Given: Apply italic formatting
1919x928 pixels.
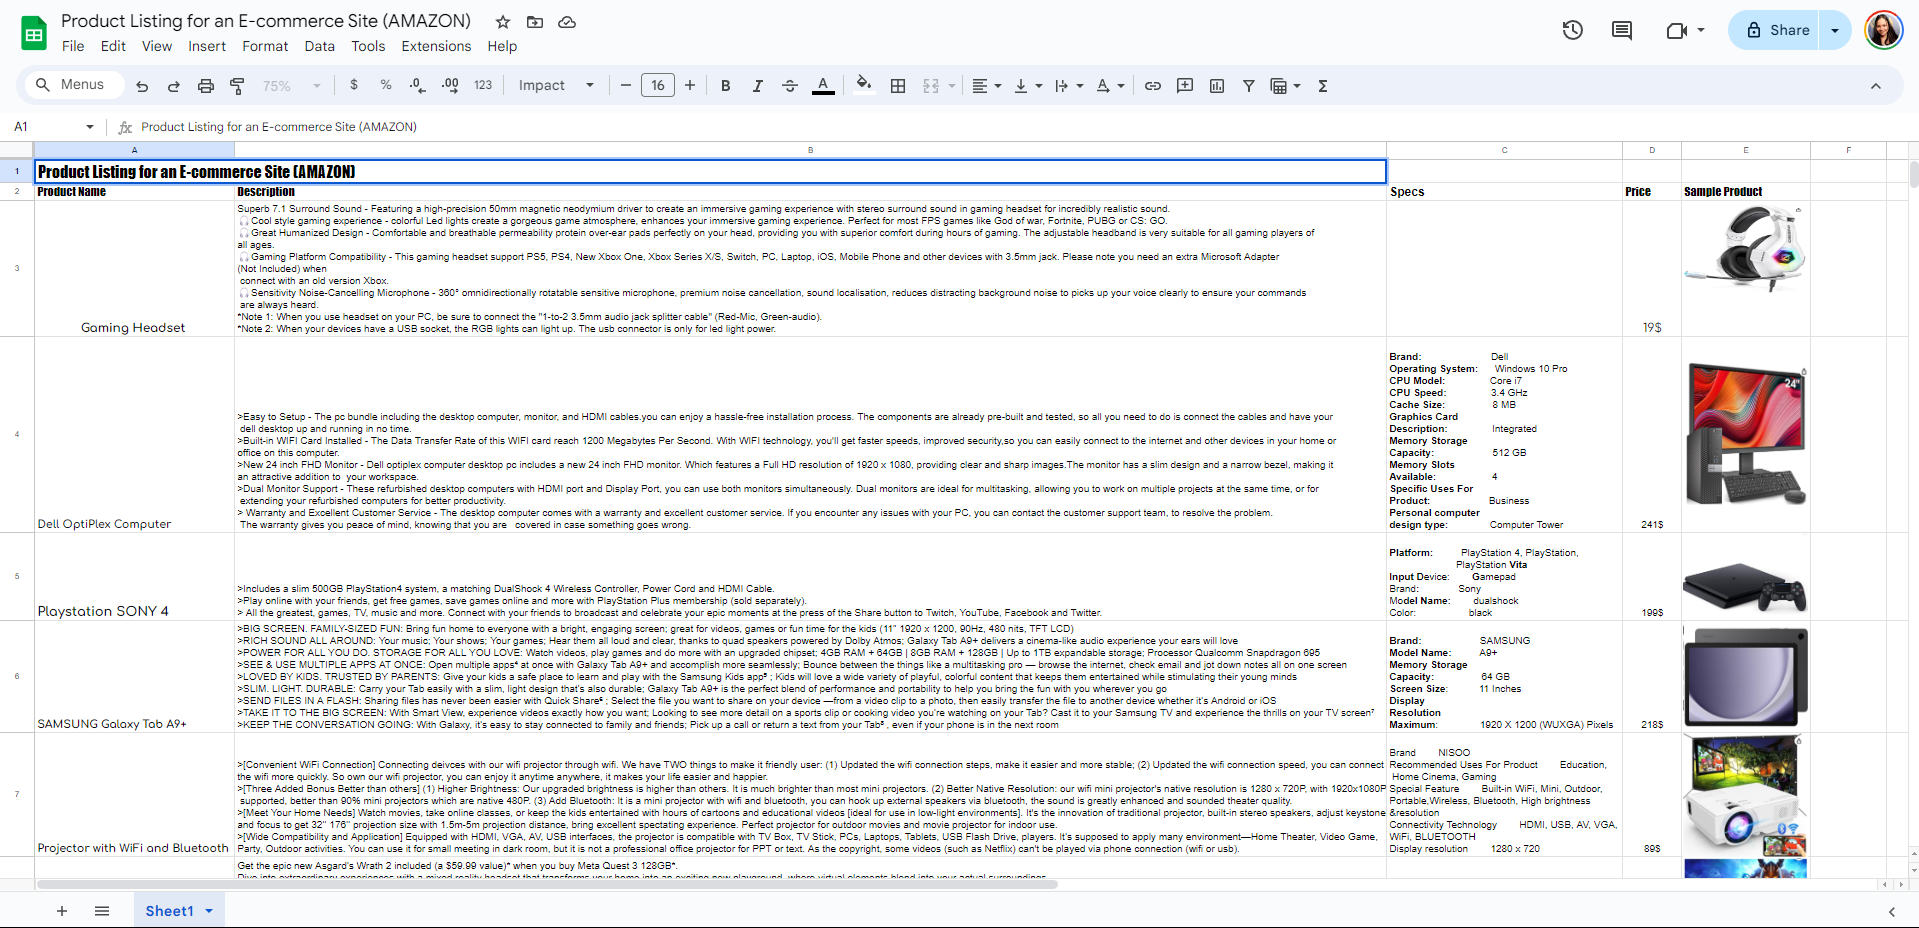Looking at the screenshot, I should [x=758, y=86].
